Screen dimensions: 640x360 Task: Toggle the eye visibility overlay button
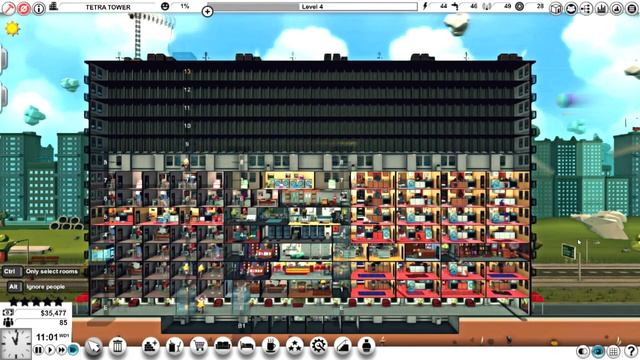[598, 351]
